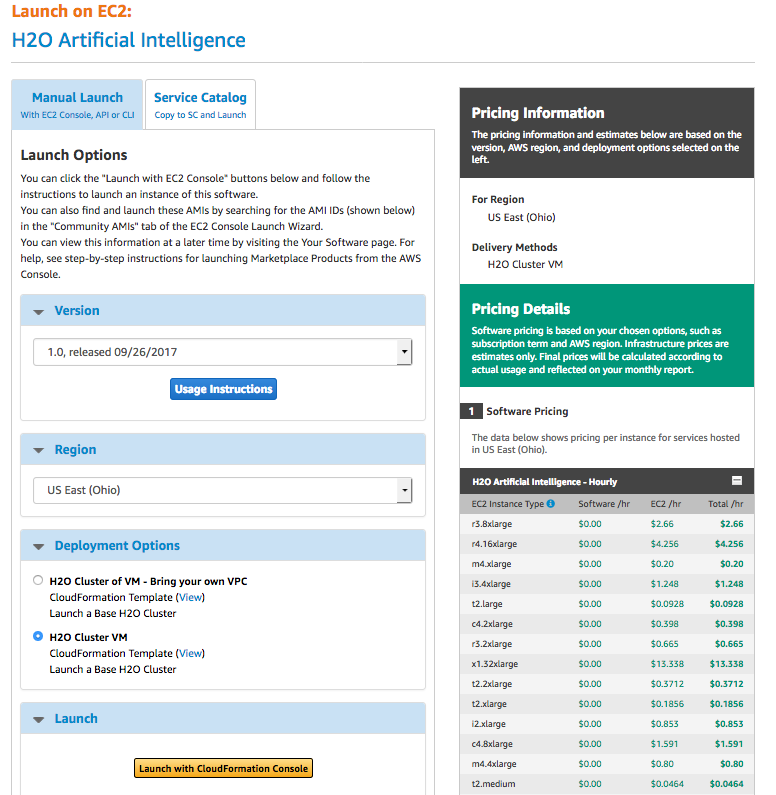Click the Software /hr column header
Image resolution: width=776 pixels, height=795 pixels.
(604, 503)
